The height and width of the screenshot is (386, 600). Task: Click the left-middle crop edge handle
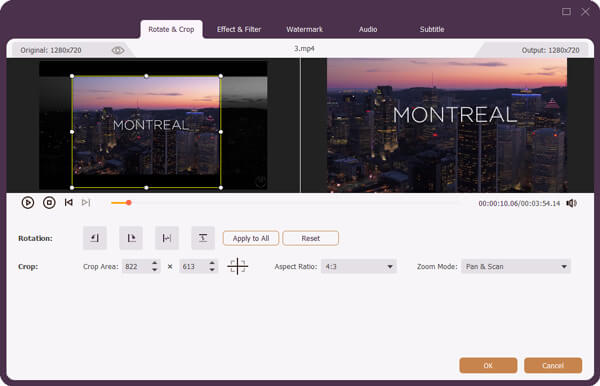[72, 132]
